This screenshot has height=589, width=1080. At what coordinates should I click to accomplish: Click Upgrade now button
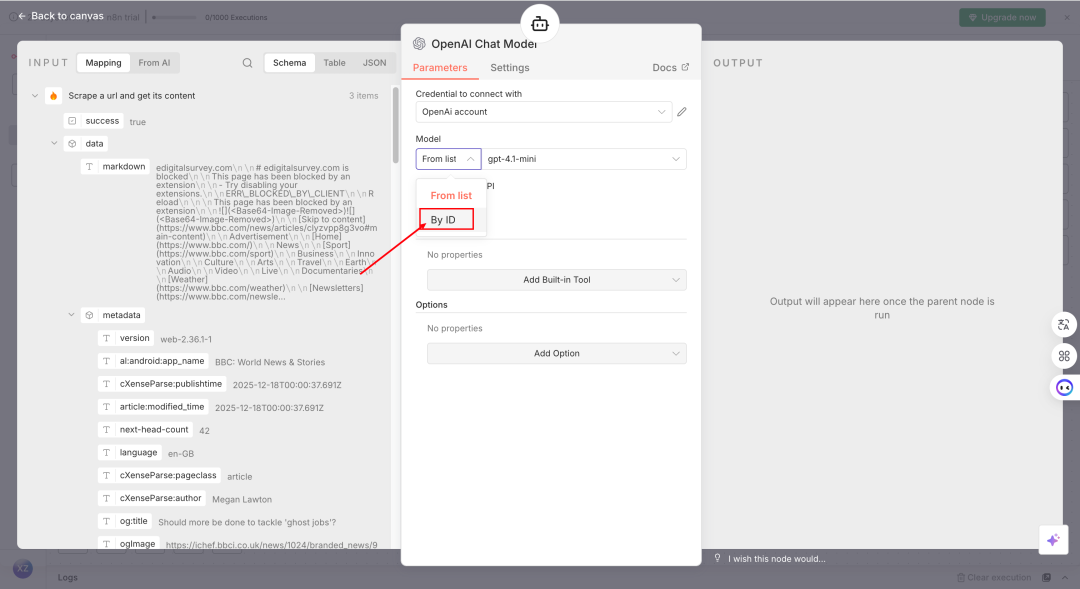[1002, 17]
